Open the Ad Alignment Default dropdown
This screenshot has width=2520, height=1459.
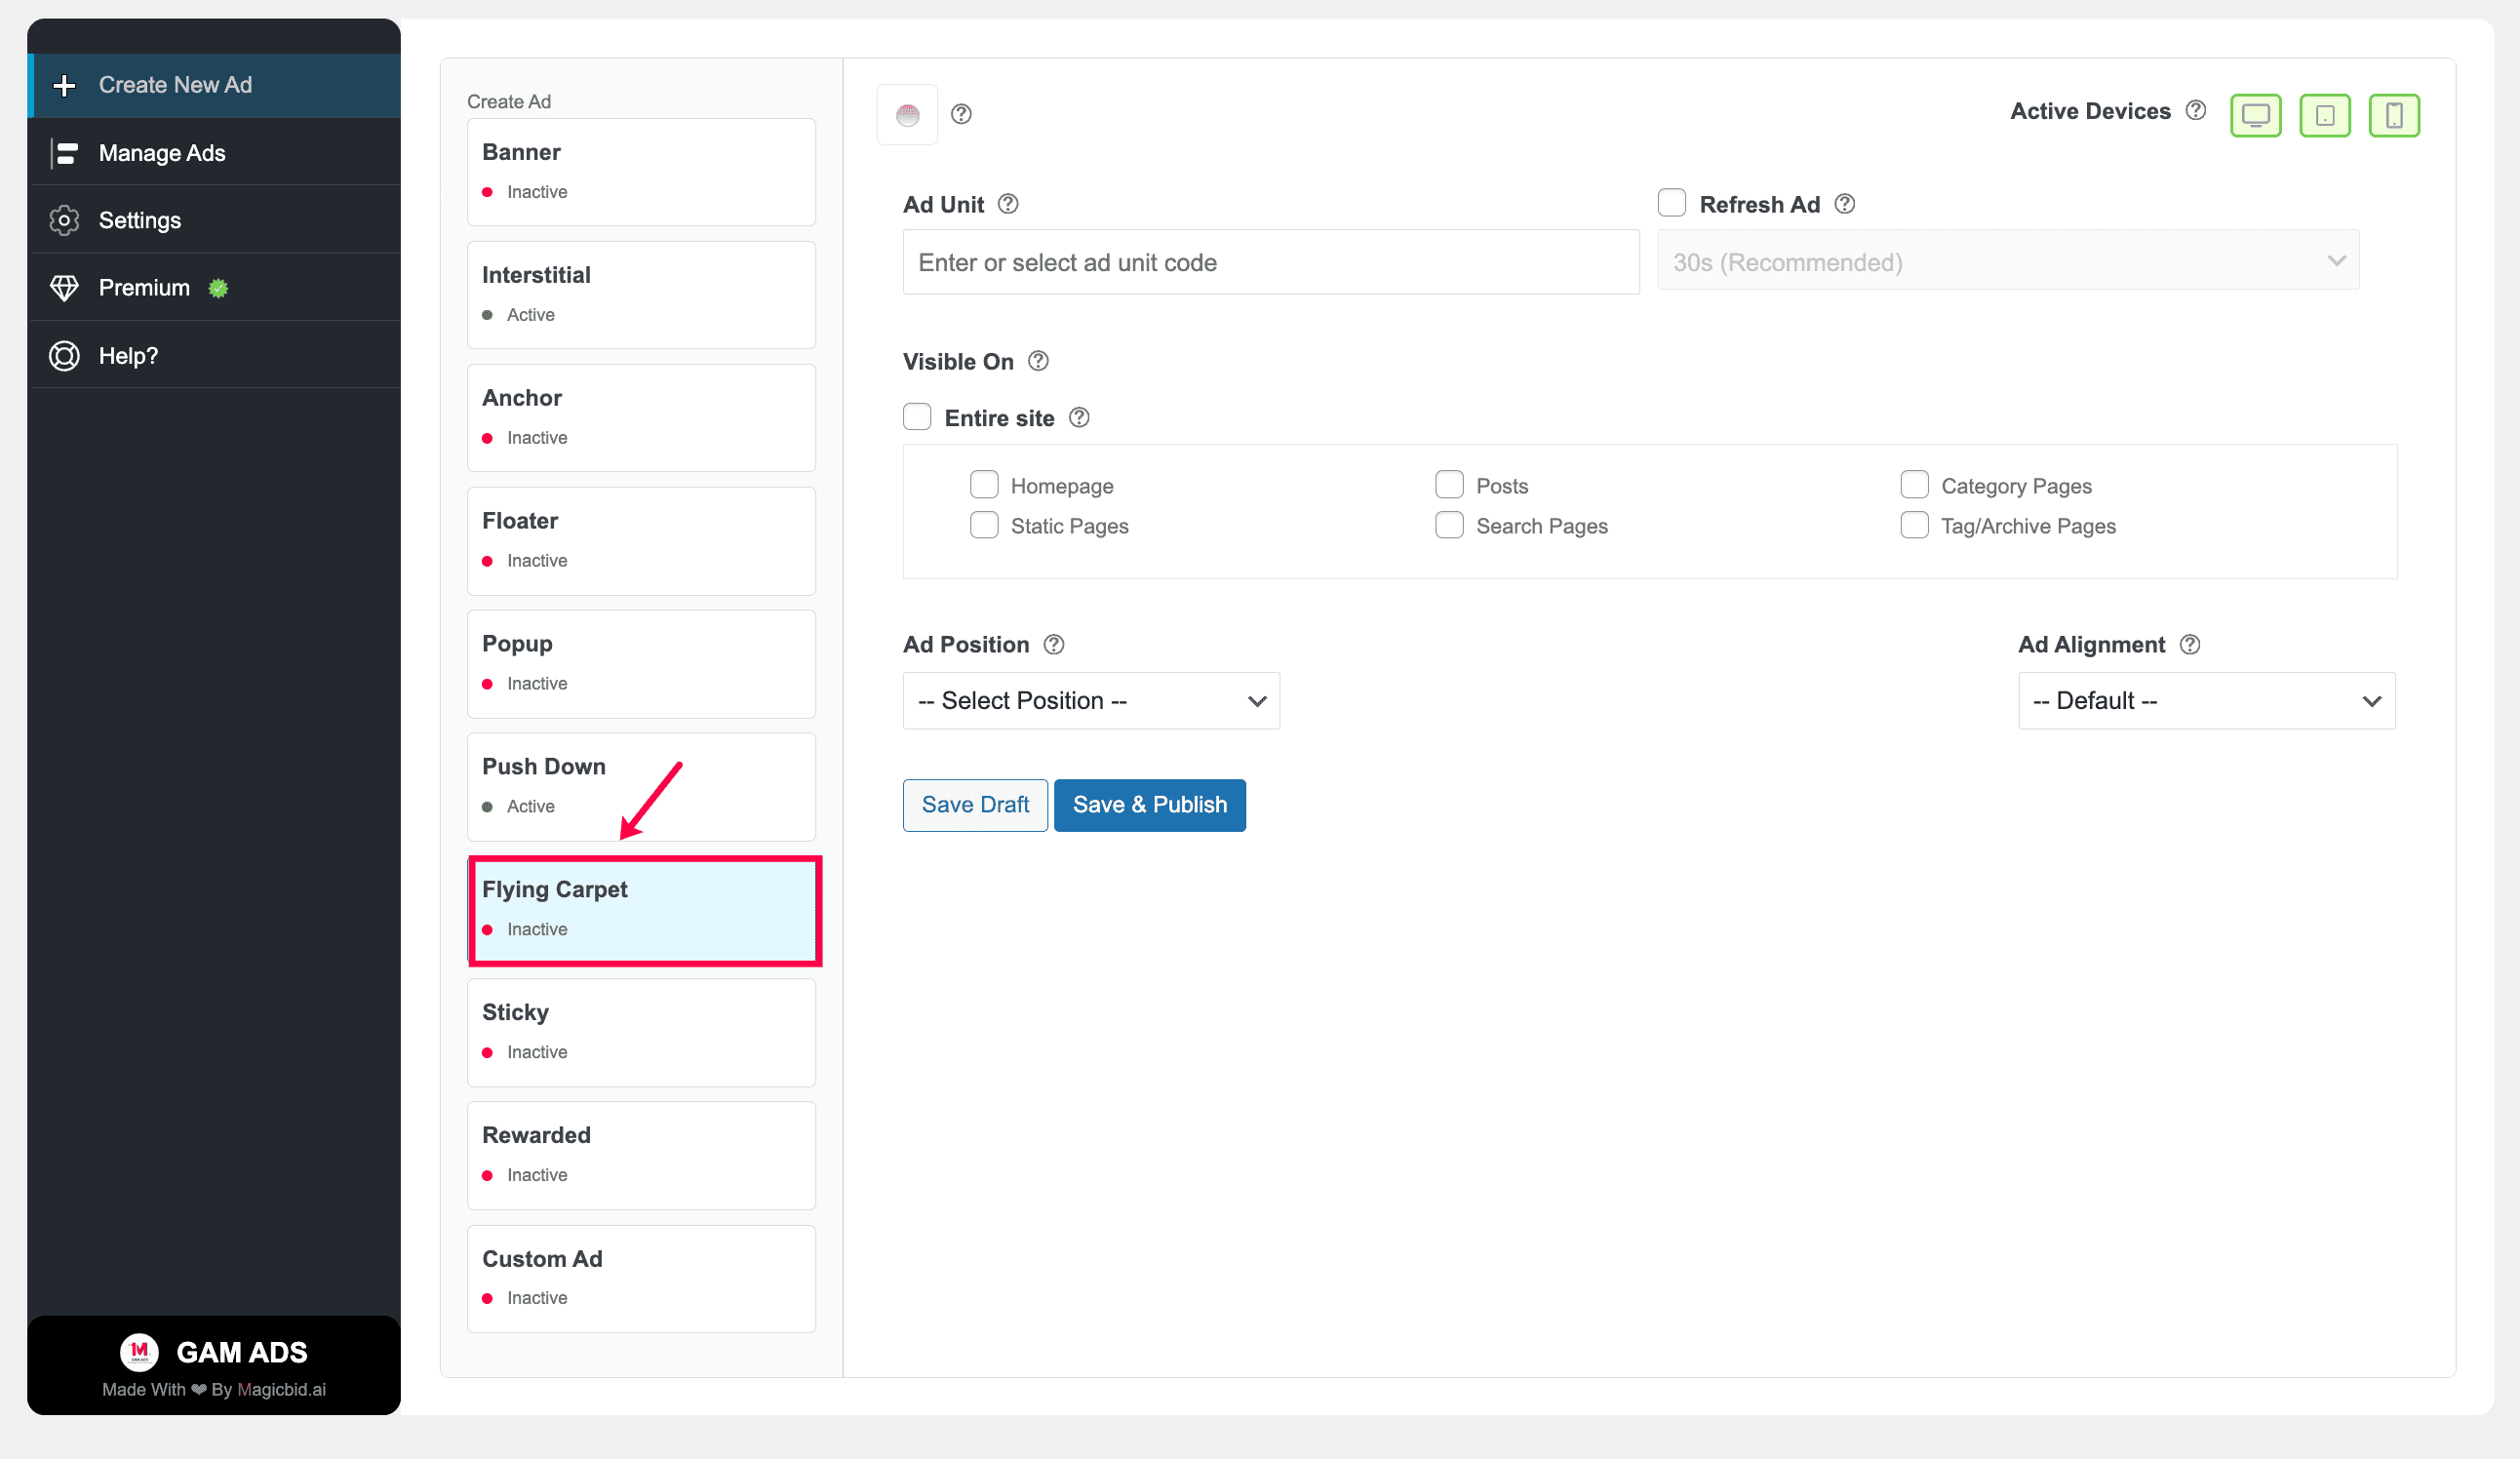point(2206,701)
